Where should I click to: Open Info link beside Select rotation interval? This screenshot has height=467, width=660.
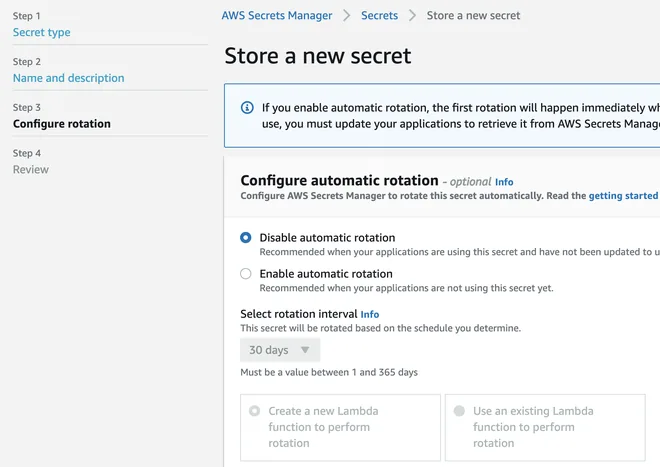pyautogui.click(x=370, y=315)
